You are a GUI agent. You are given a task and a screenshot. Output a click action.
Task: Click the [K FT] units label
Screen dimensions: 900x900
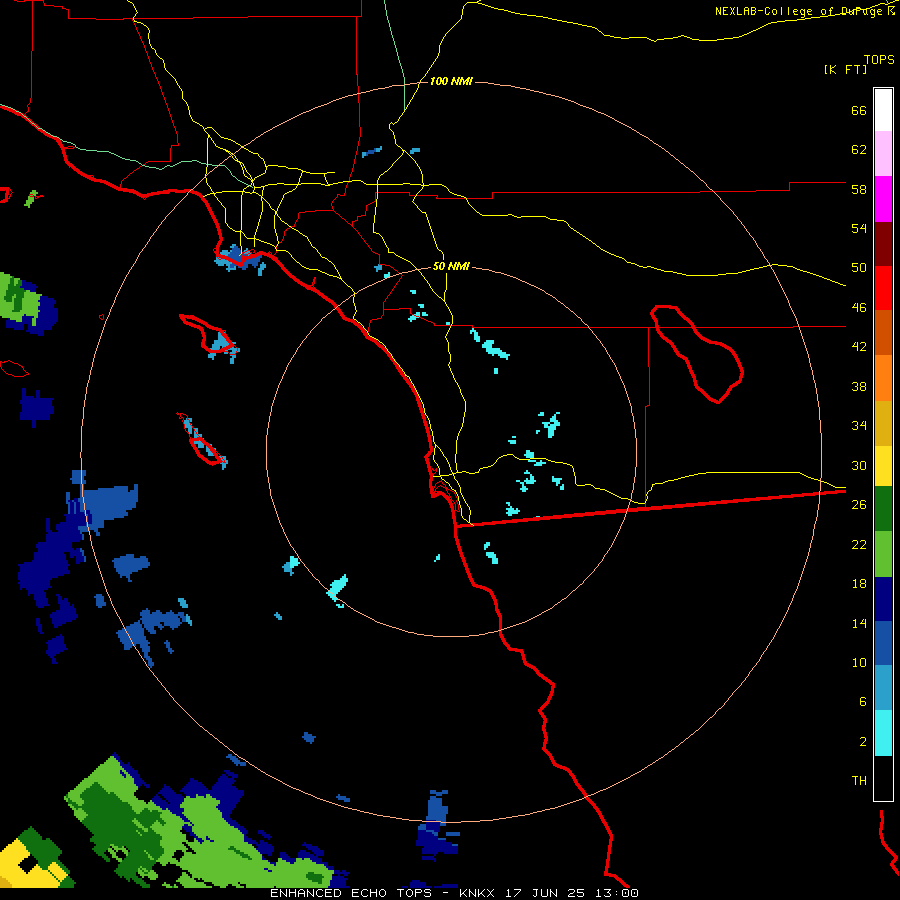845,69
